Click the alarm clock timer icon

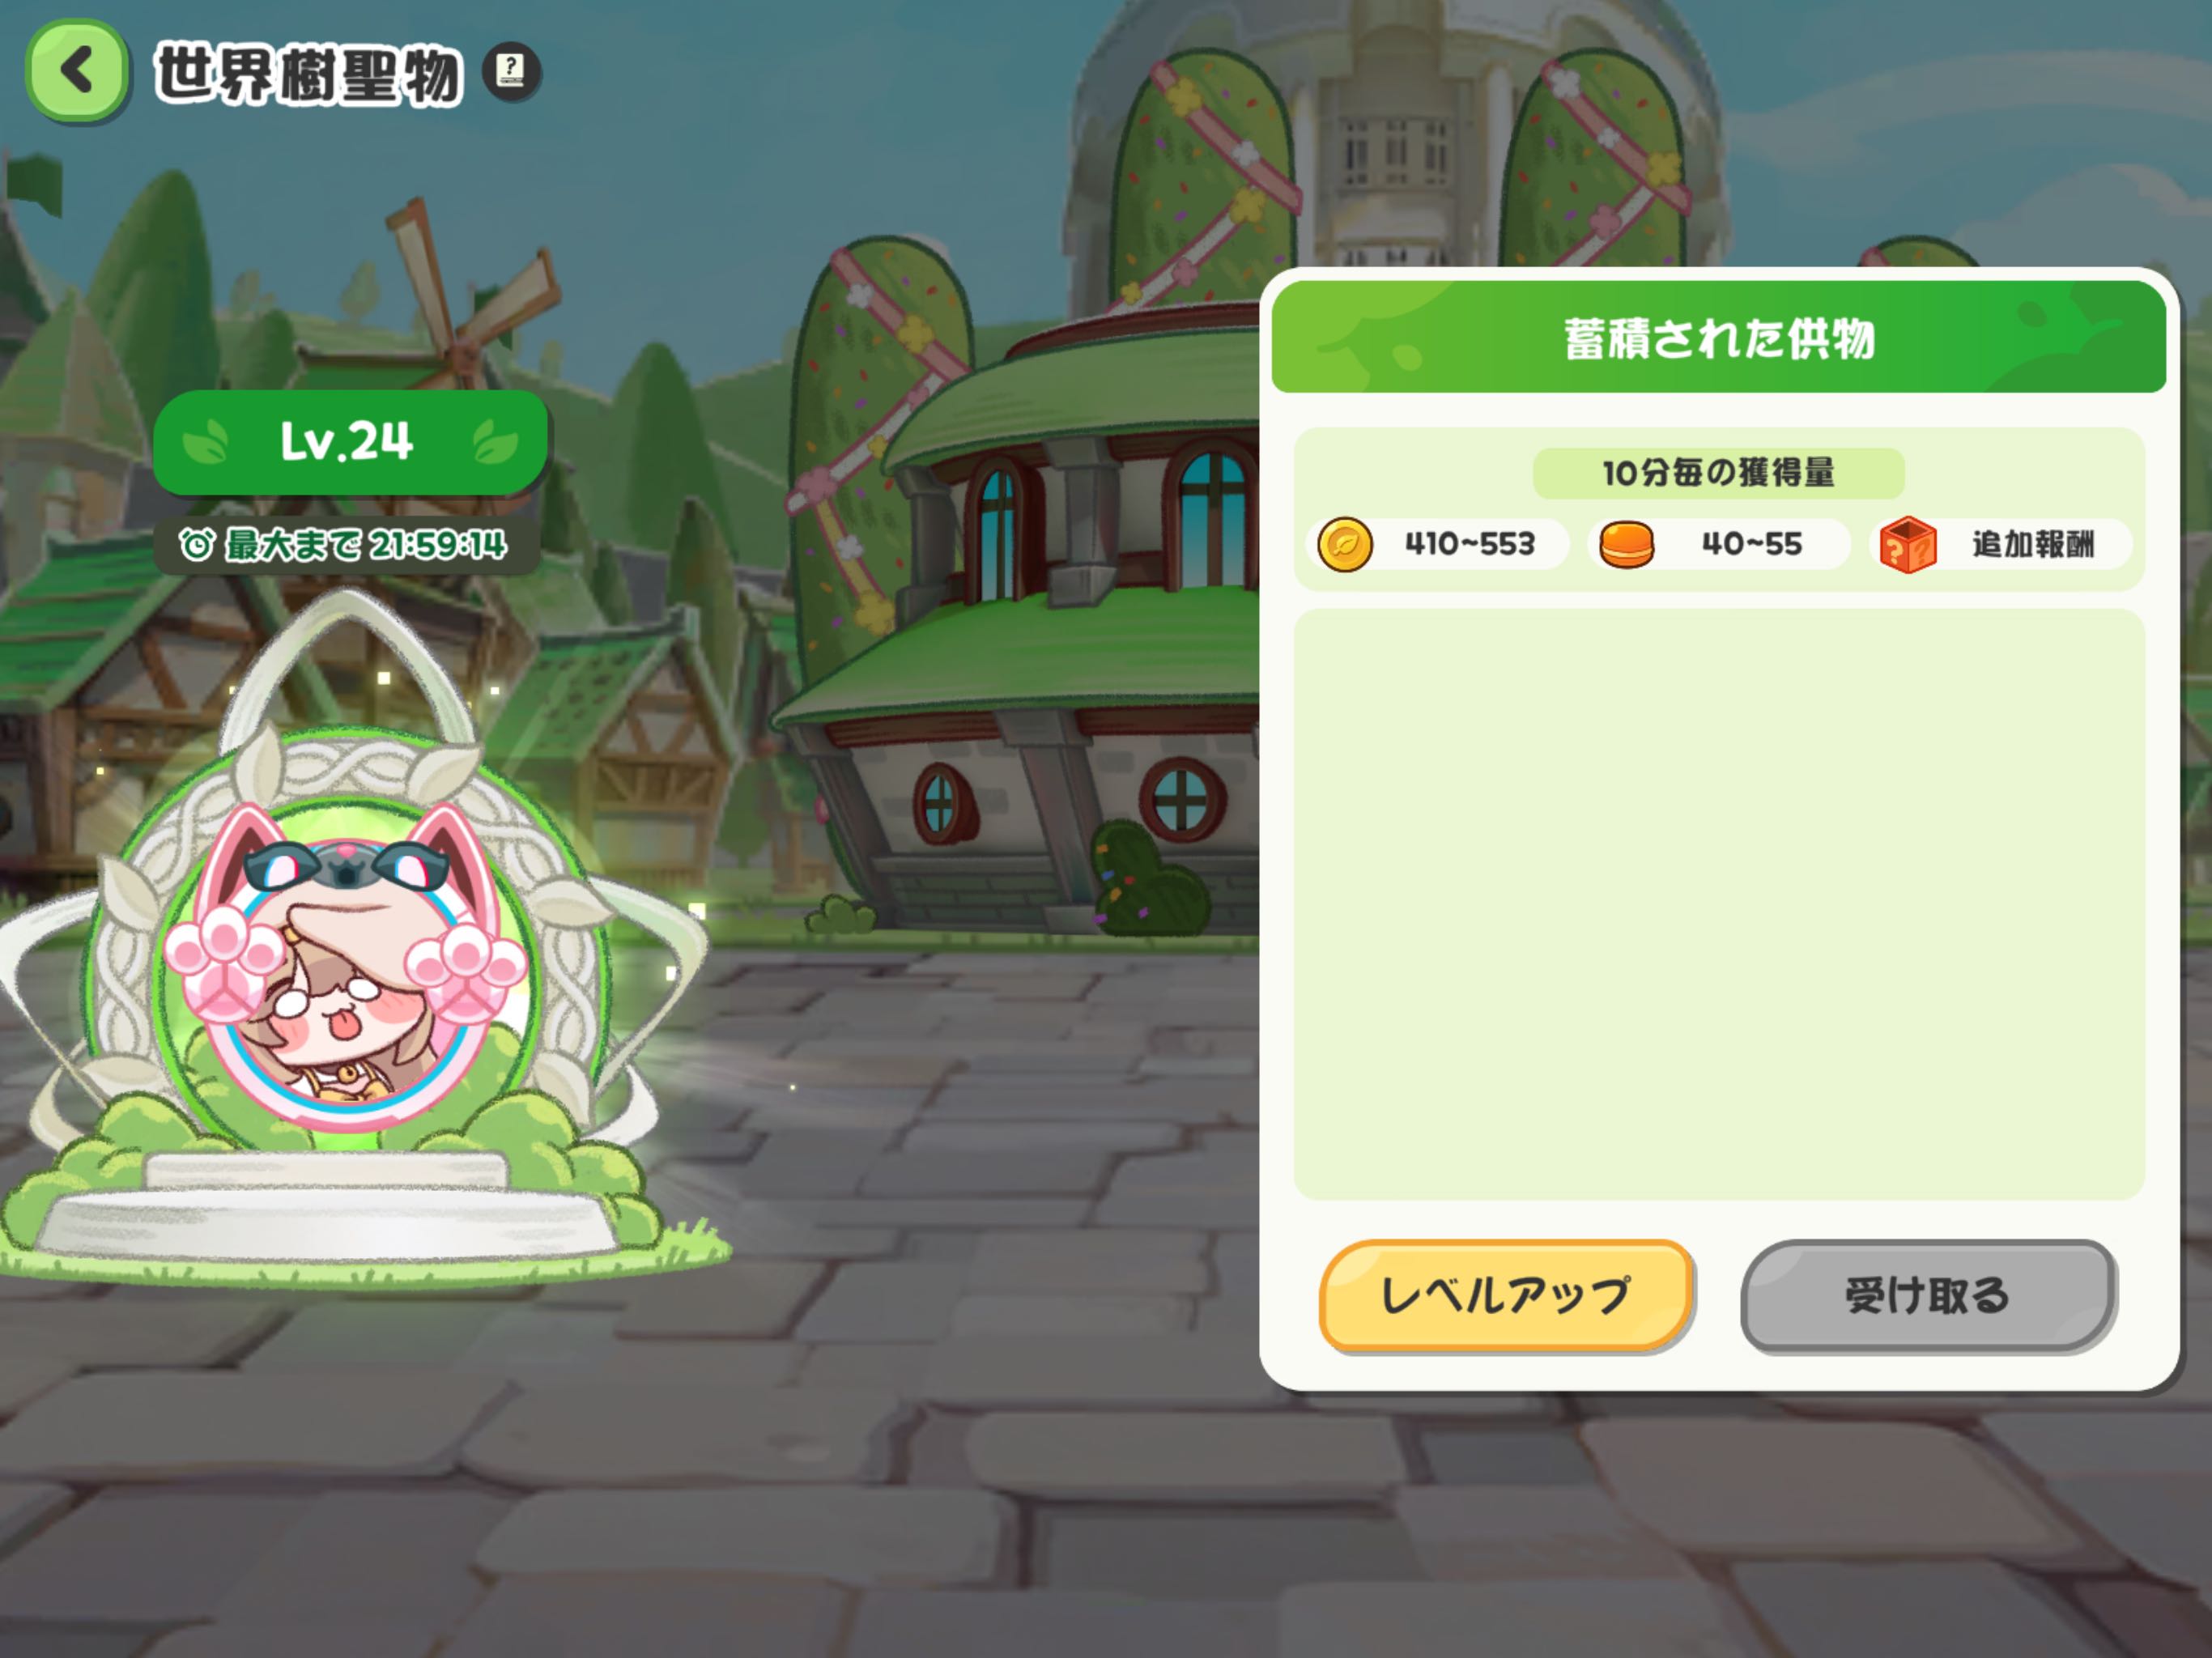[x=196, y=545]
